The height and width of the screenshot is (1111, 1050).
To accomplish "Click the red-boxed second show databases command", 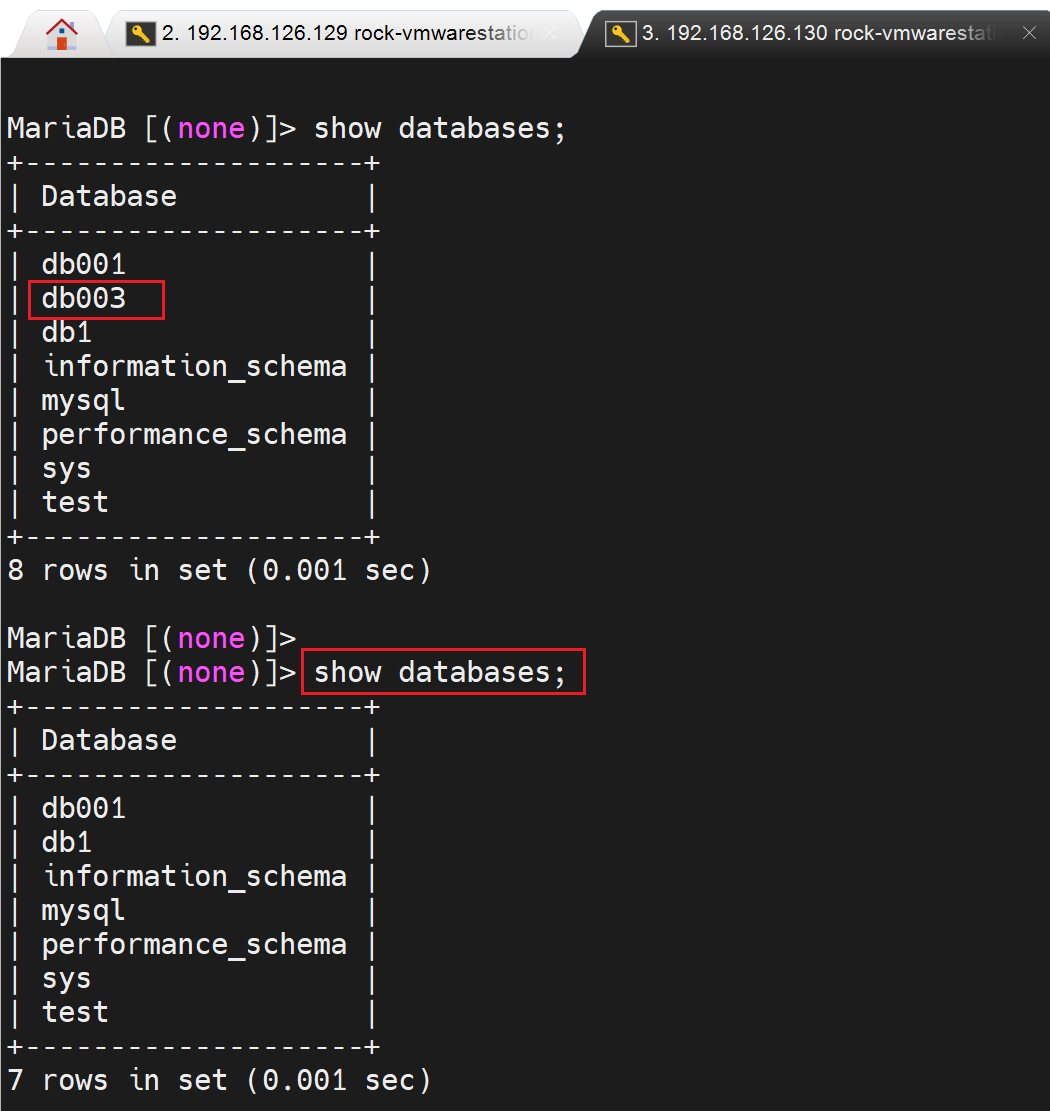I will pyautogui.click(x=441, y=673).
